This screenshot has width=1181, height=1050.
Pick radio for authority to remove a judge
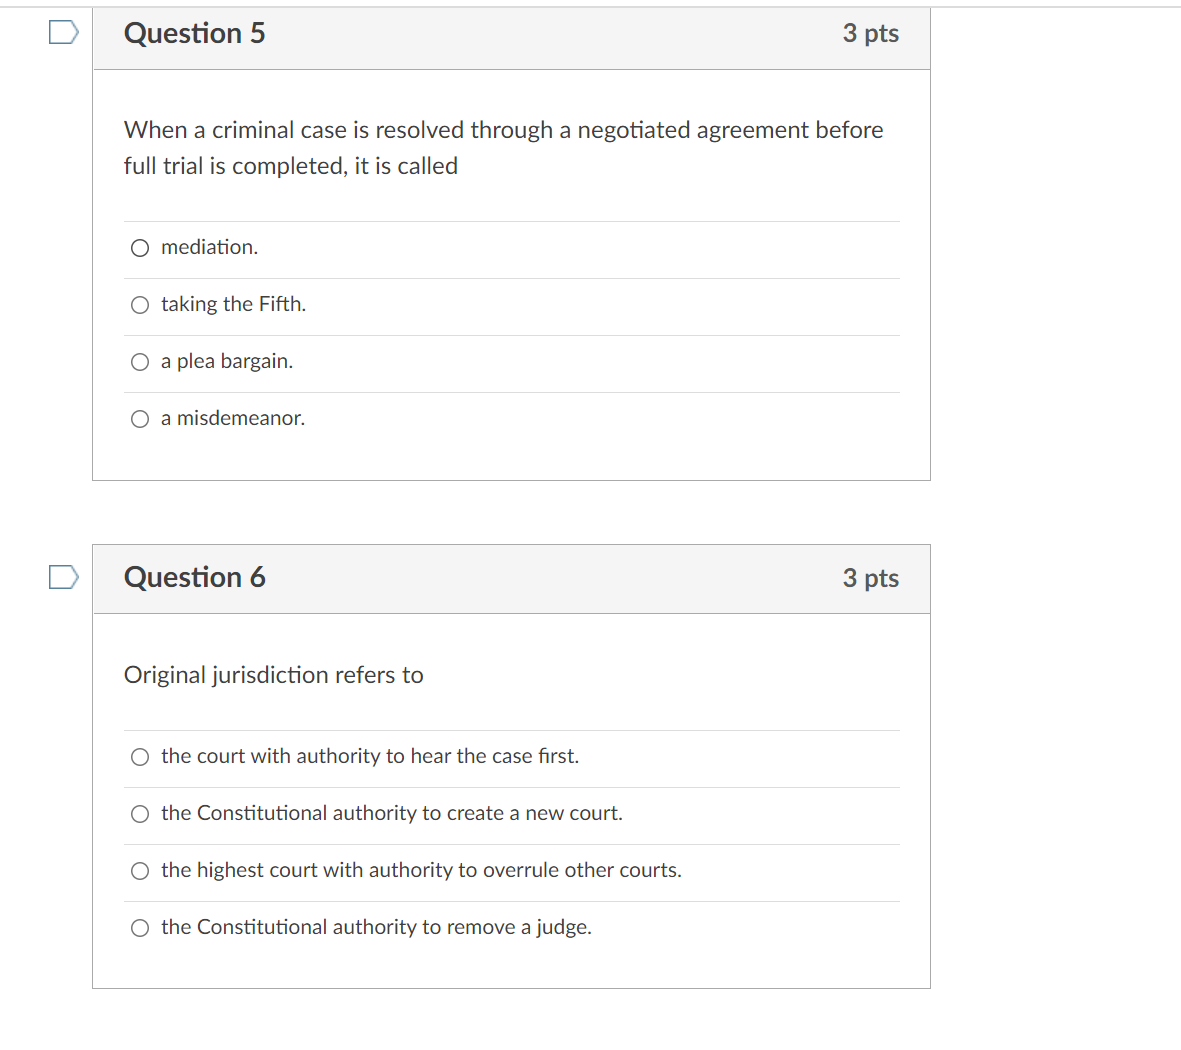(140, 928)
